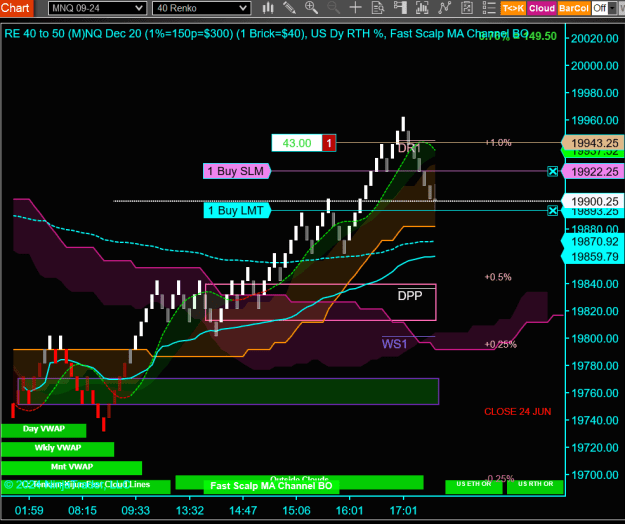Click the Wkly VWAP green label
This screenshot has width=625, height=524.
[57, 448]
